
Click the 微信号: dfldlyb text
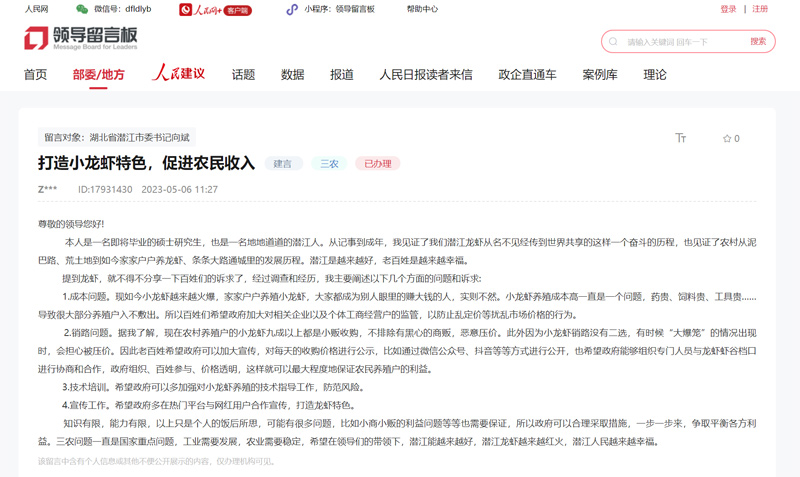coord(122,9)
